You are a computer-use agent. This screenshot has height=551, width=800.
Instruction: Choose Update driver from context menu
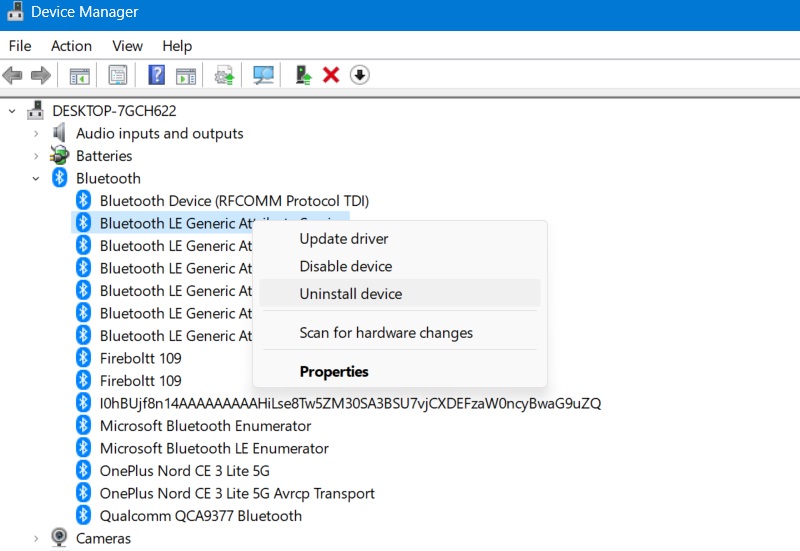(x=399, y=239)
